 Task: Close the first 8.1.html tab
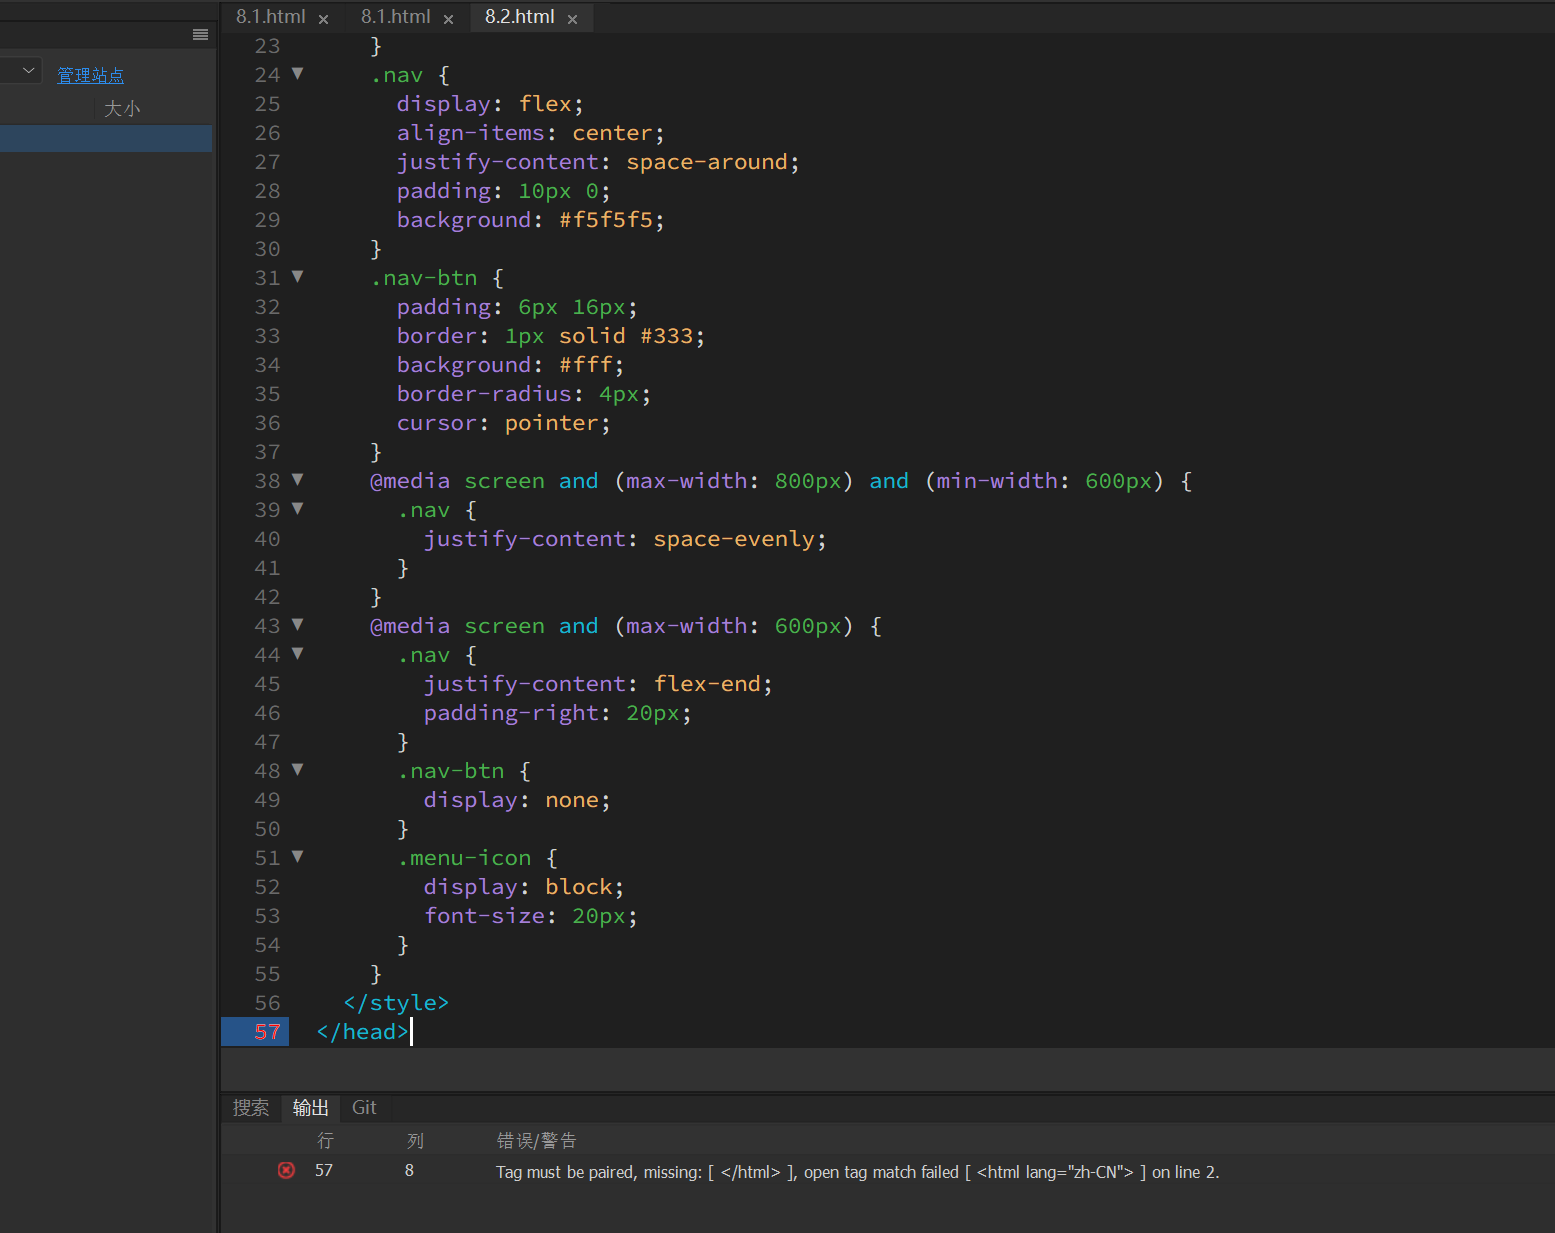[x=323, y=19]
